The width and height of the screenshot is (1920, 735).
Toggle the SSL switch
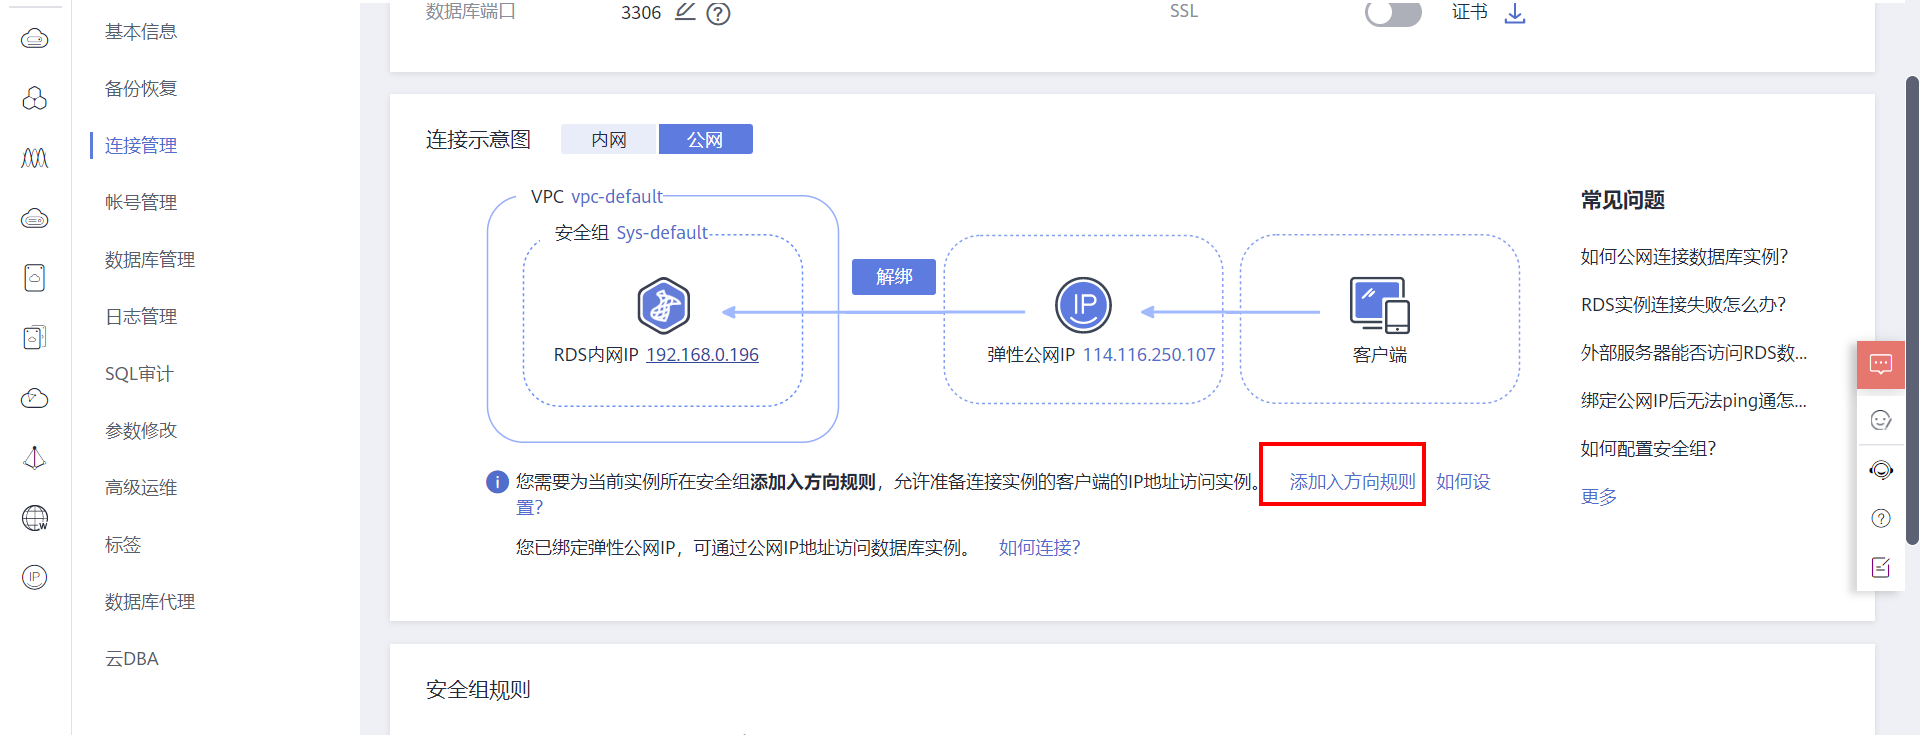click(x=1393, y=13)
